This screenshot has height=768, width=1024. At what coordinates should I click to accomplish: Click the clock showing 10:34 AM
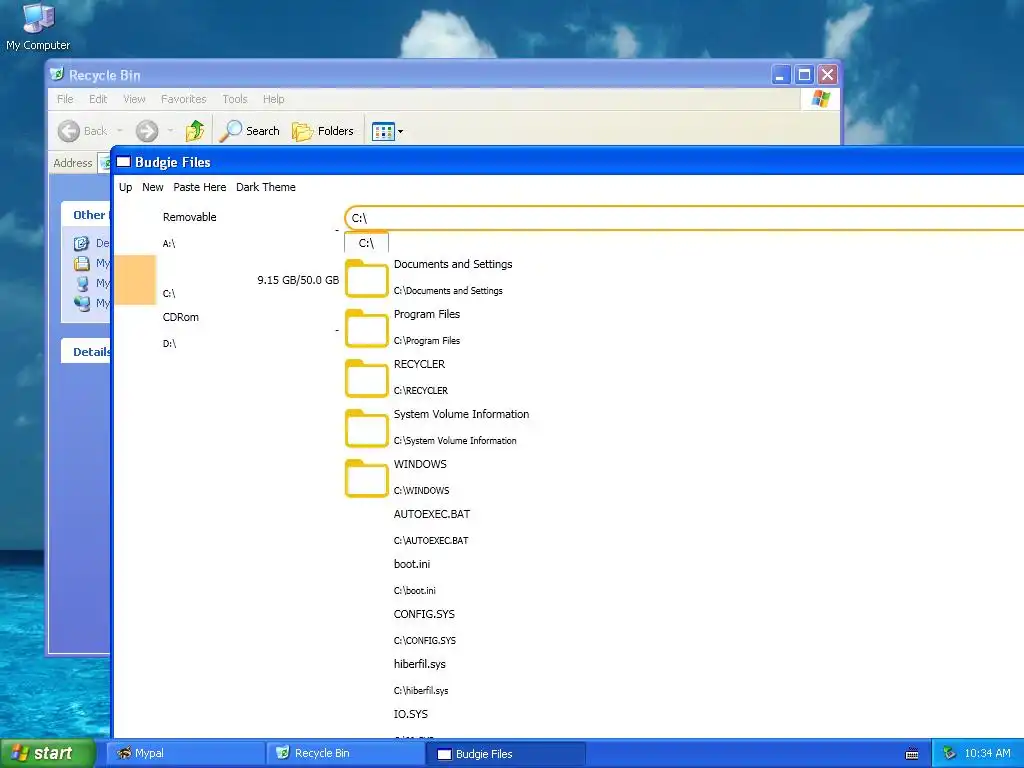point(987,753)
